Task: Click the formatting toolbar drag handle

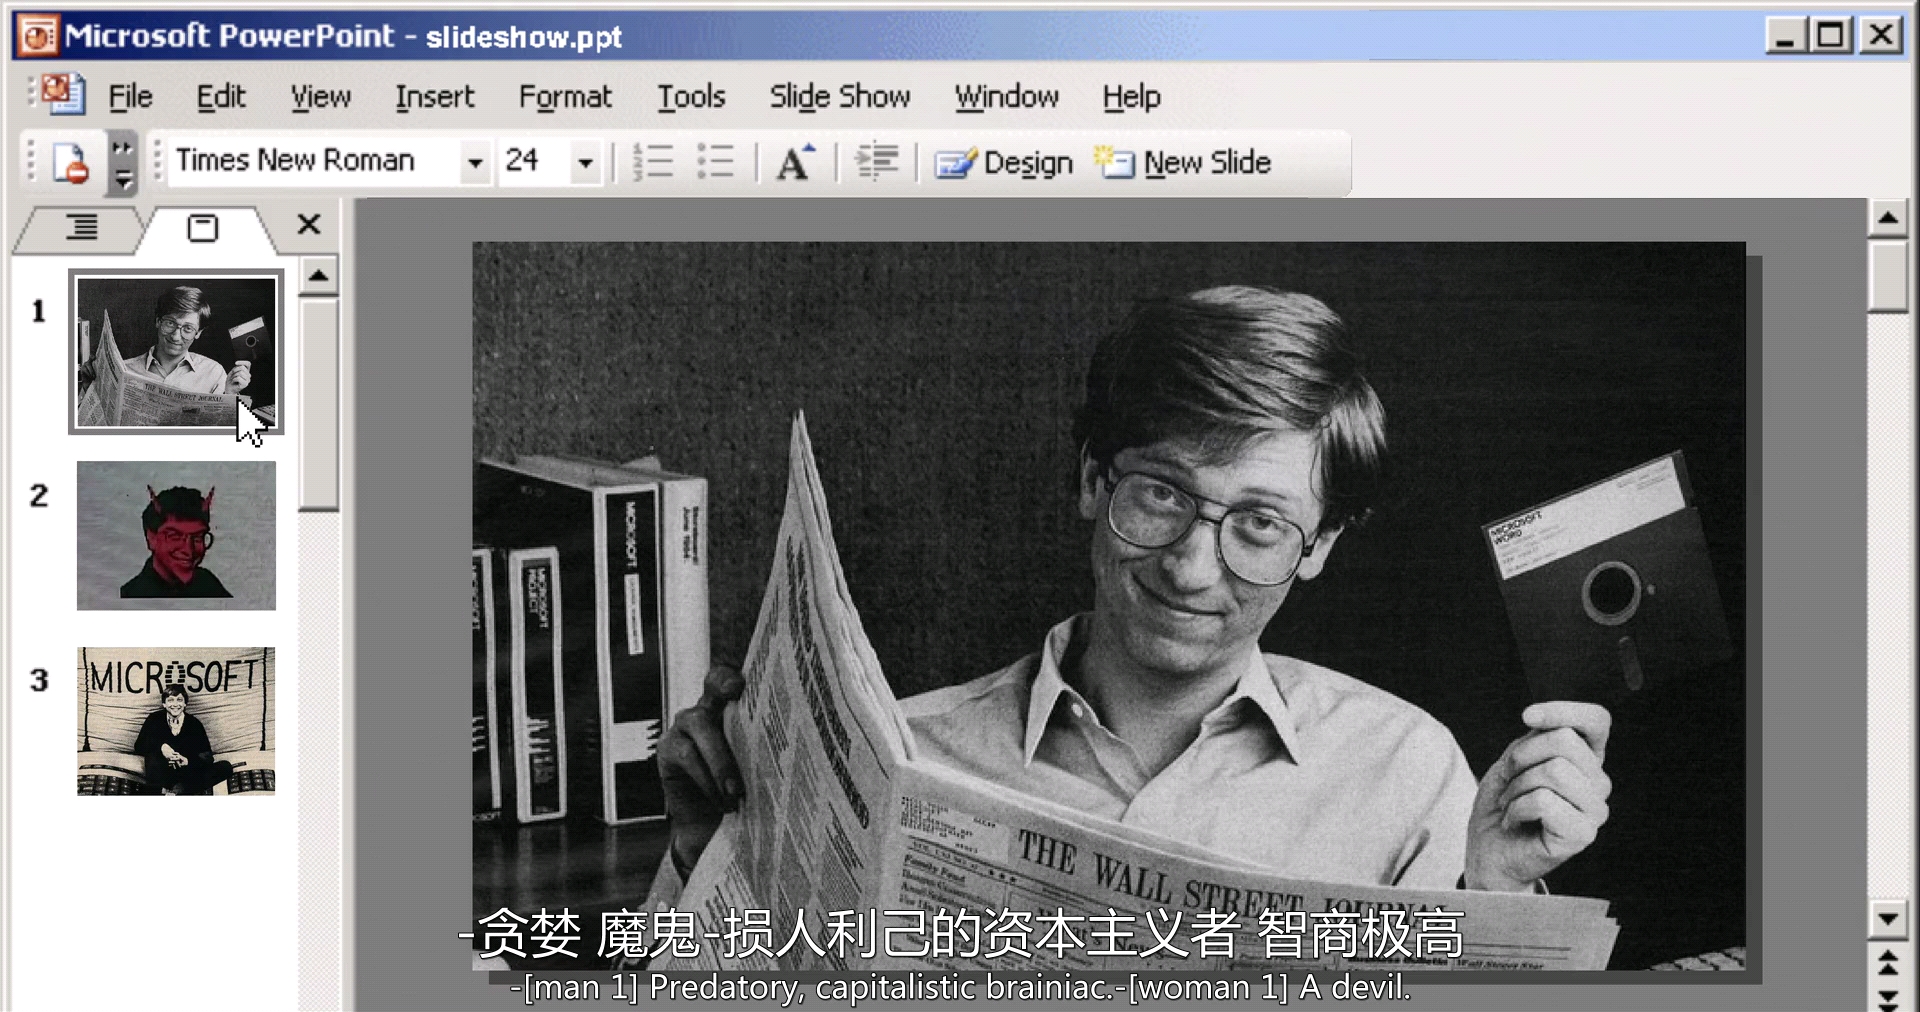Action: [x=156, y=161]
